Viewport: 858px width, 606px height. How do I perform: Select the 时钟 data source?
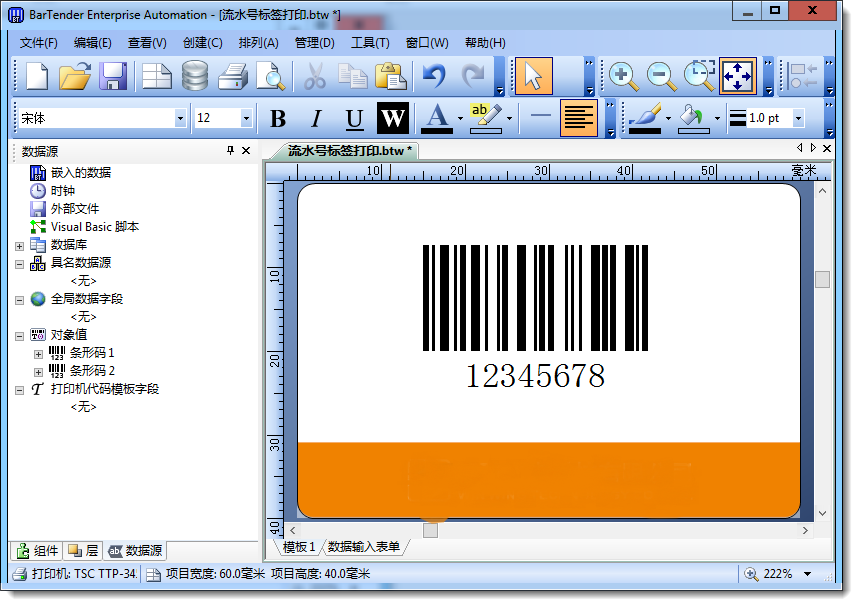(52, 191)
